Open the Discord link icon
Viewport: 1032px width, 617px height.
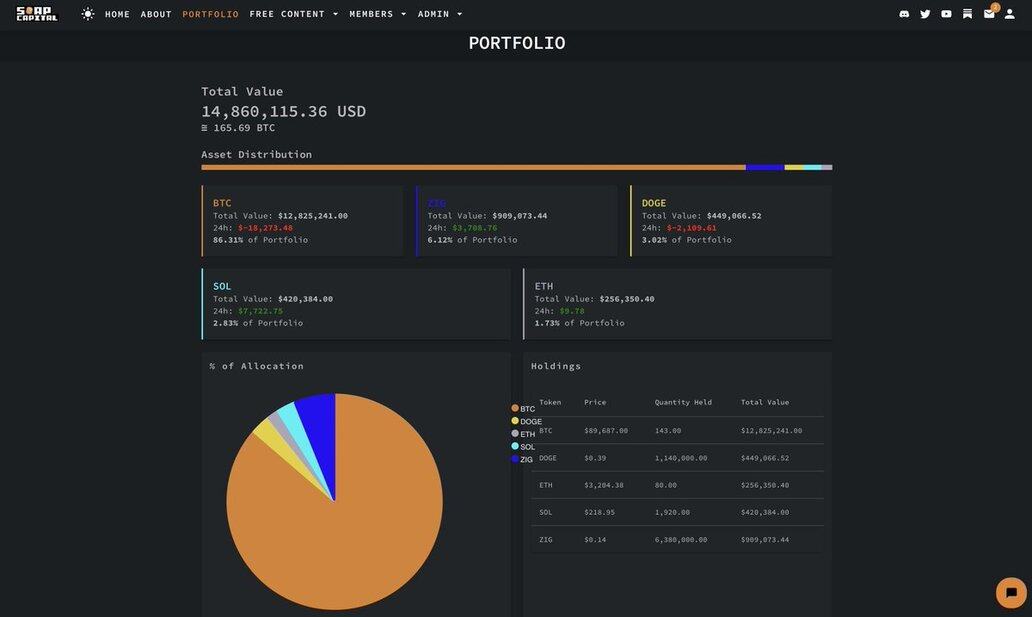click(904, 14)
